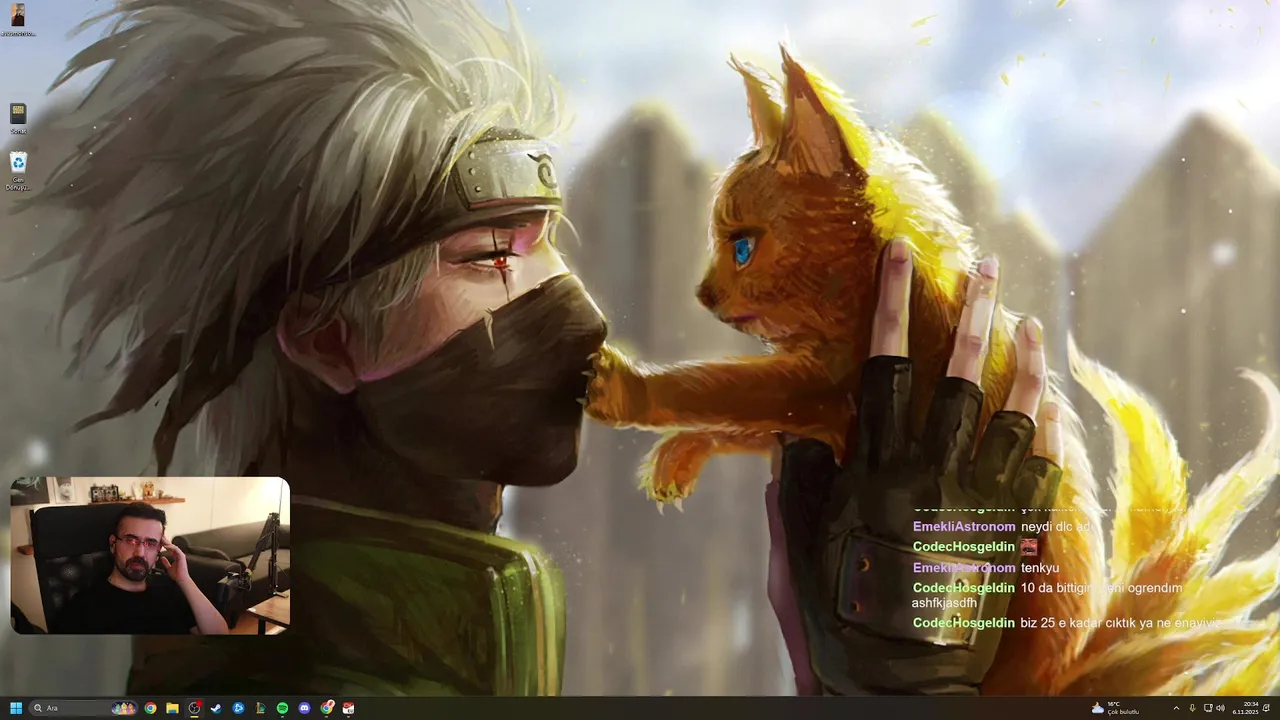This screenshot has width=1280, height=720.
Task: Open the red calendar app taskbar icon
Action: pos(348,708)
